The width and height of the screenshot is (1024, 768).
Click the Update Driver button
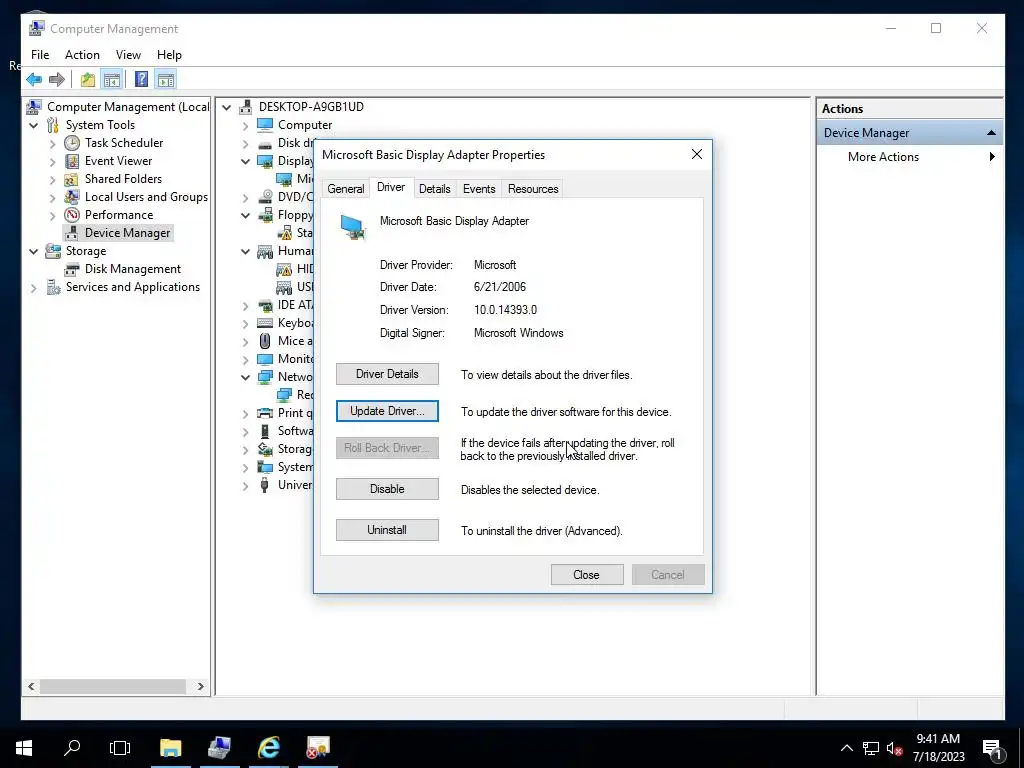tap(387, 411)
